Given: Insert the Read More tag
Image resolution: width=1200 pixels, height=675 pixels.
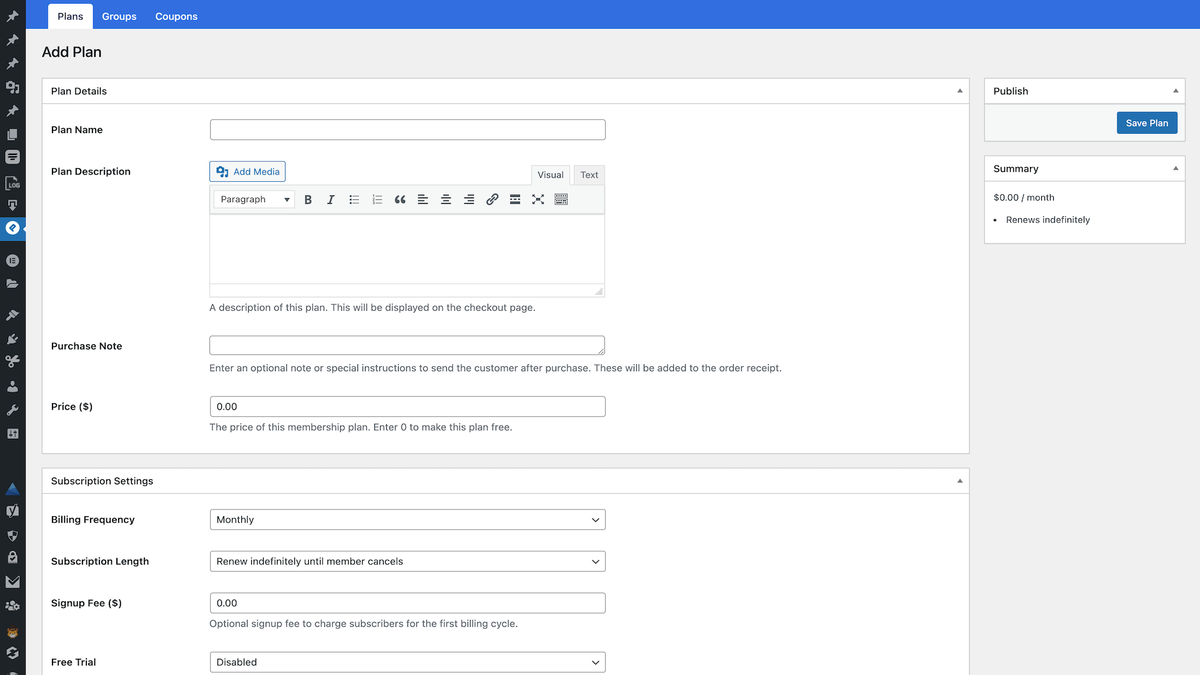Looking at the screenshot, I should coord(515,199).
